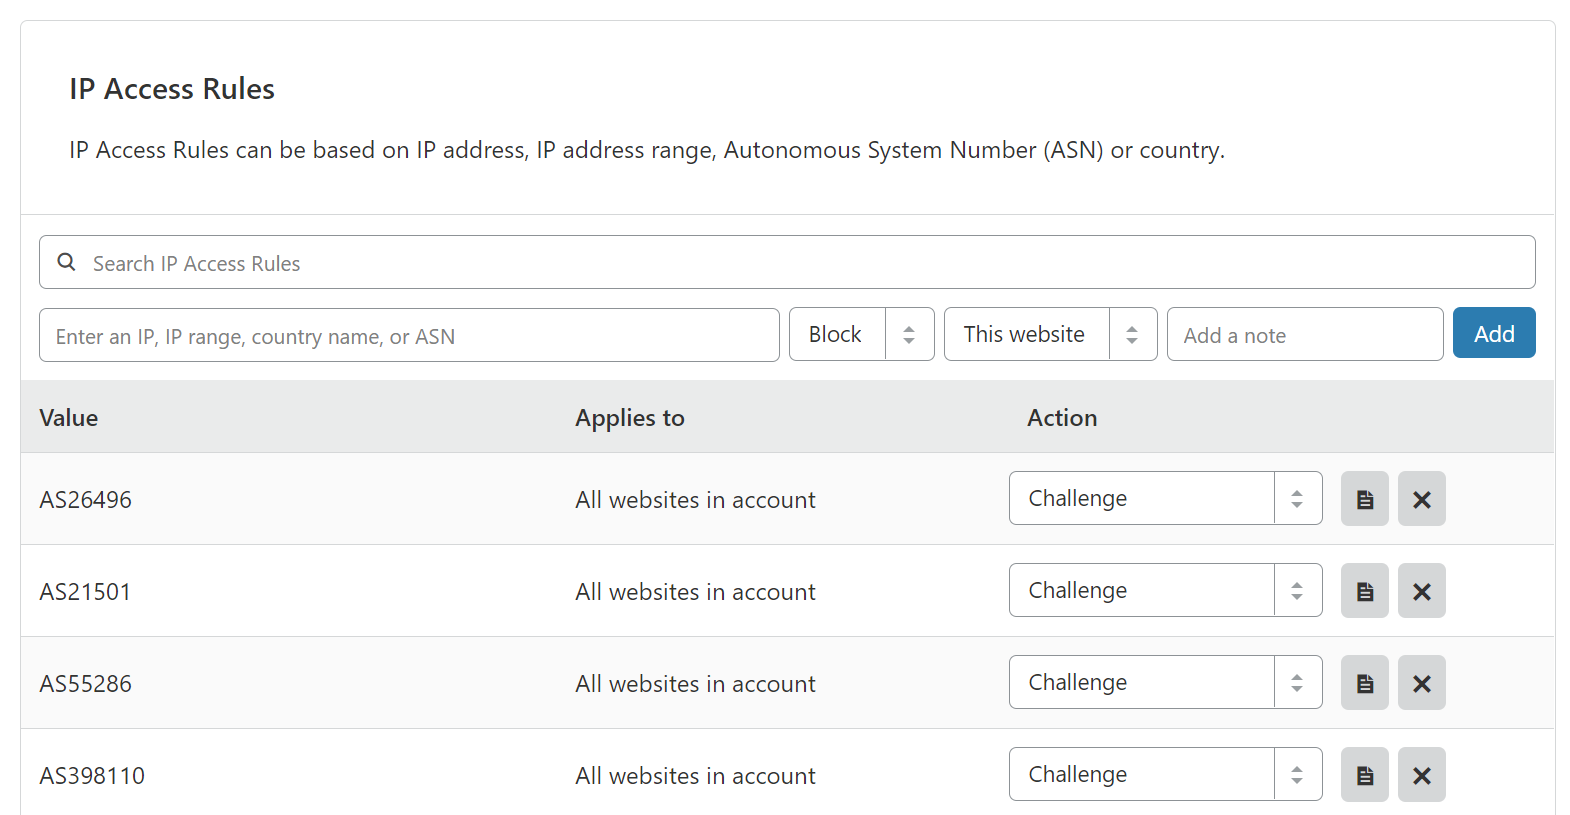Delete the AS21501 rule

[x=1422, y=590]
